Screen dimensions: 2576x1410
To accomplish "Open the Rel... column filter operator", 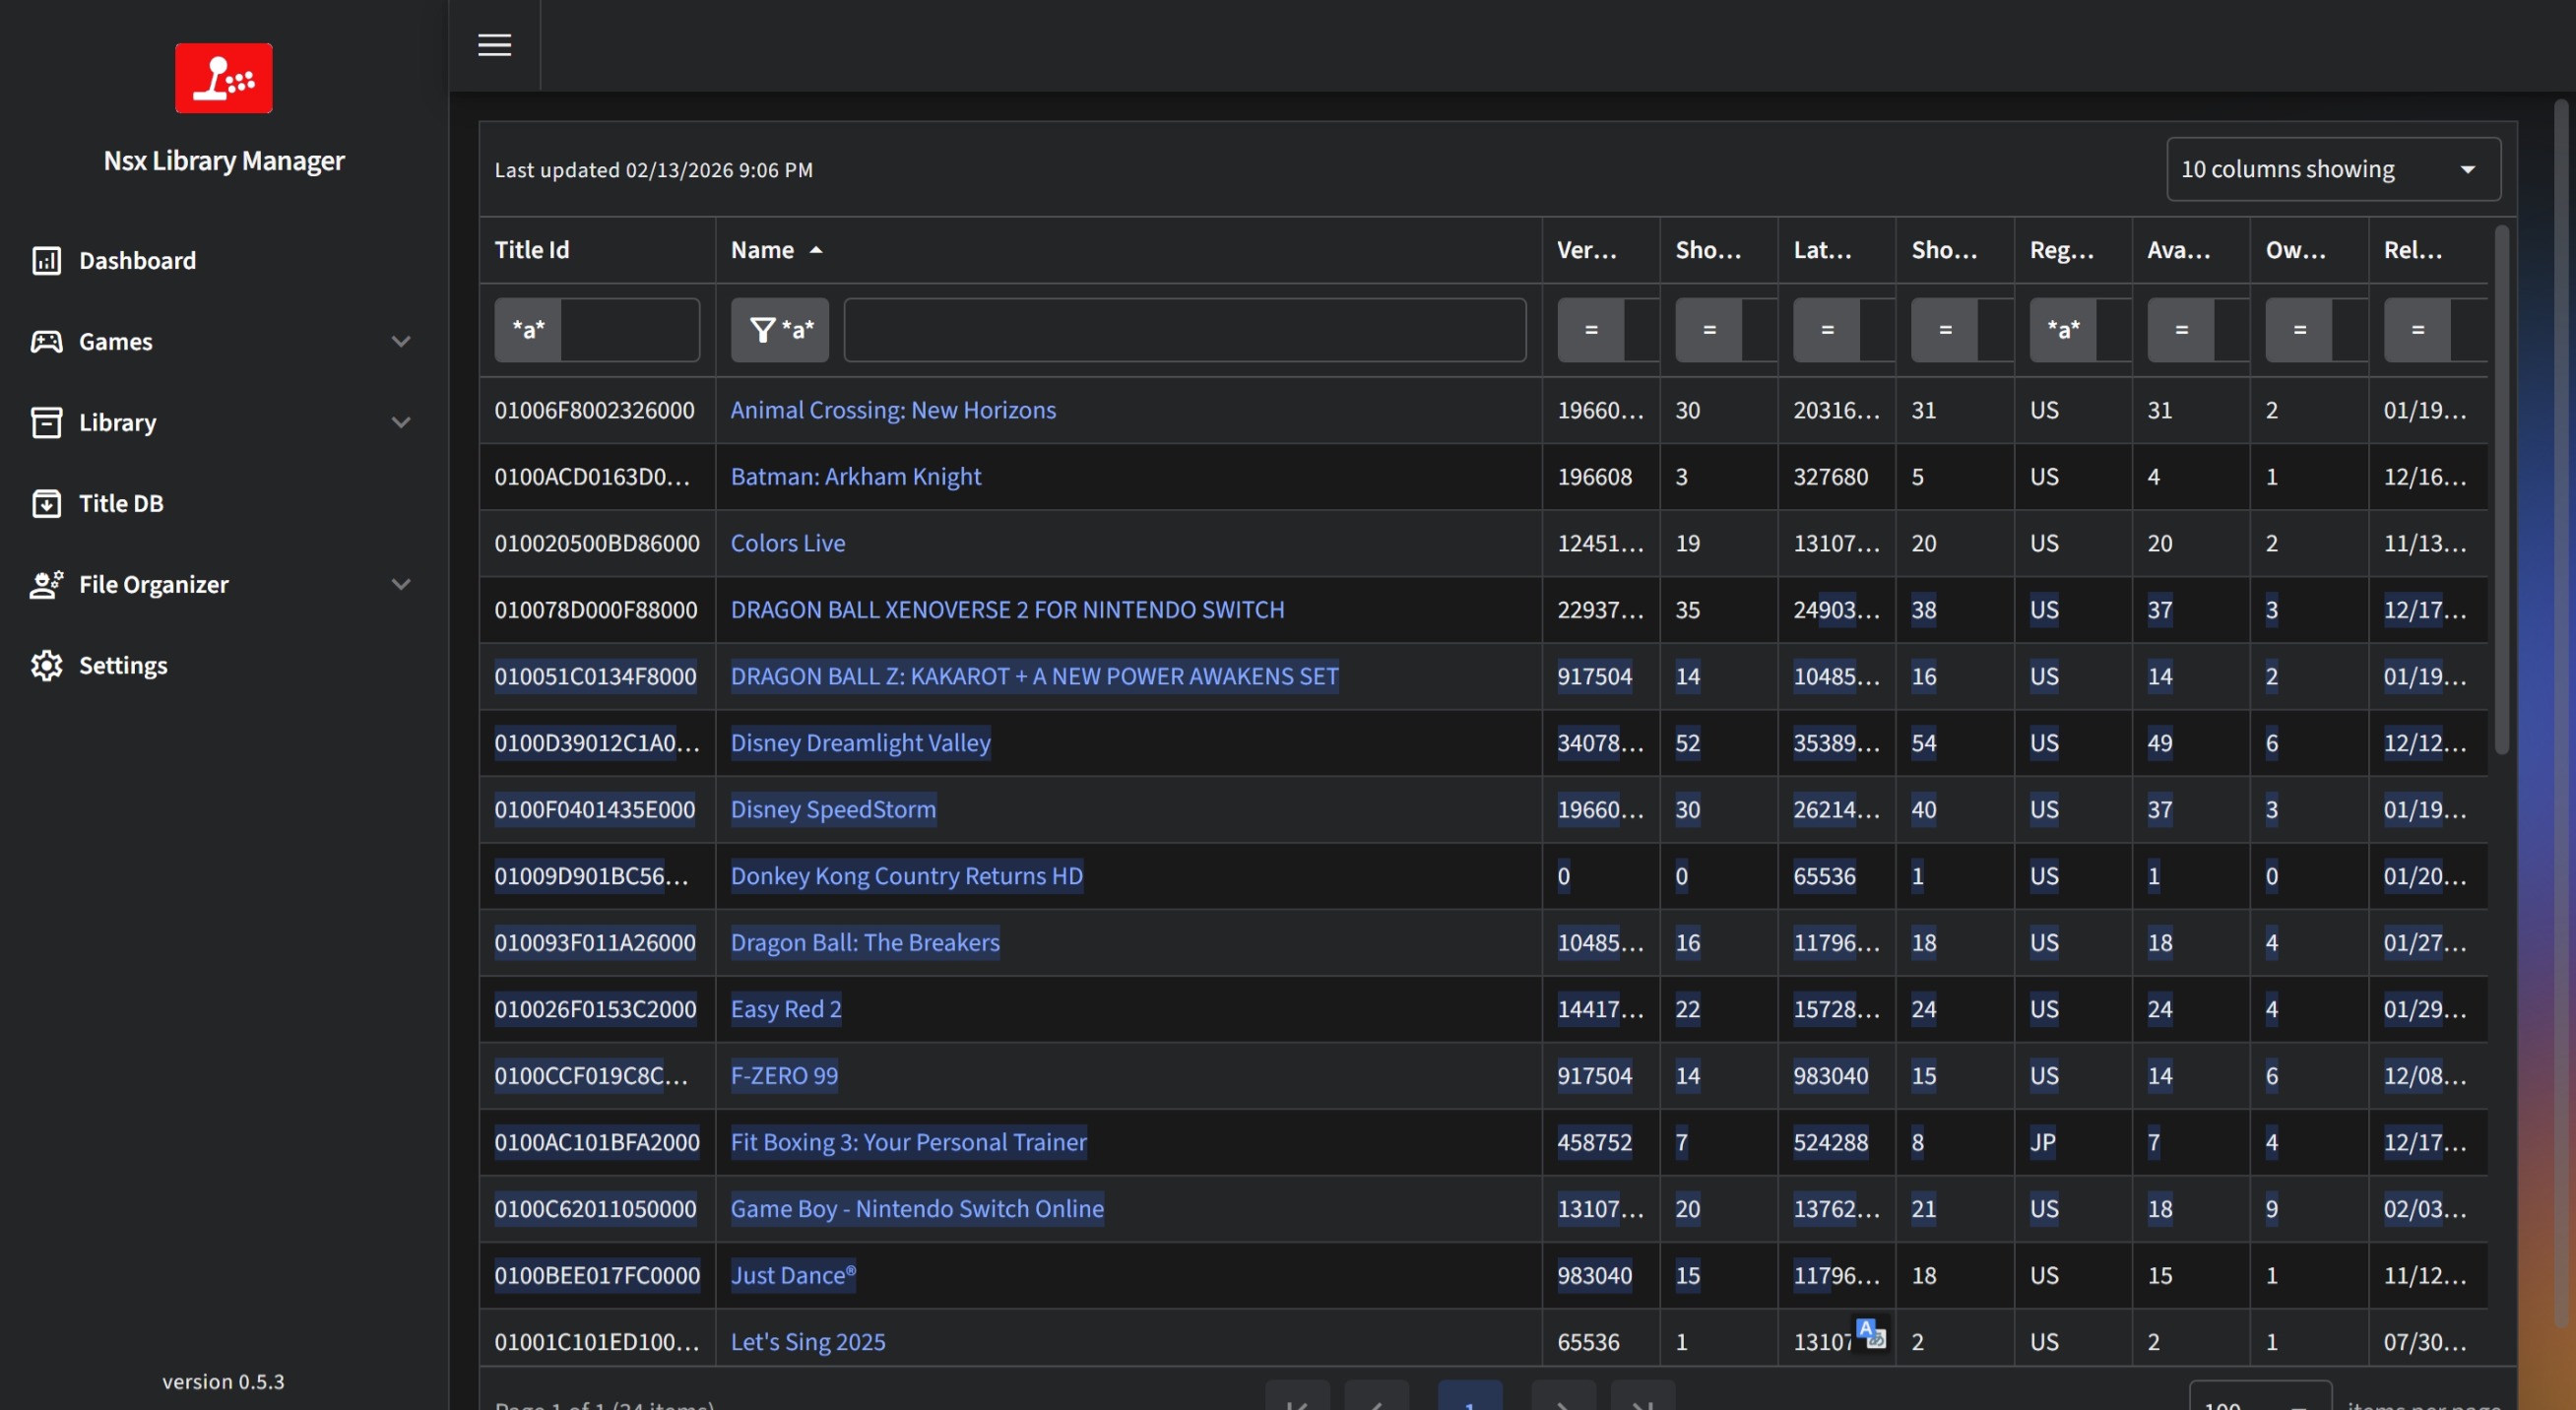I will pyautogui.click(x=2416, y=330).
